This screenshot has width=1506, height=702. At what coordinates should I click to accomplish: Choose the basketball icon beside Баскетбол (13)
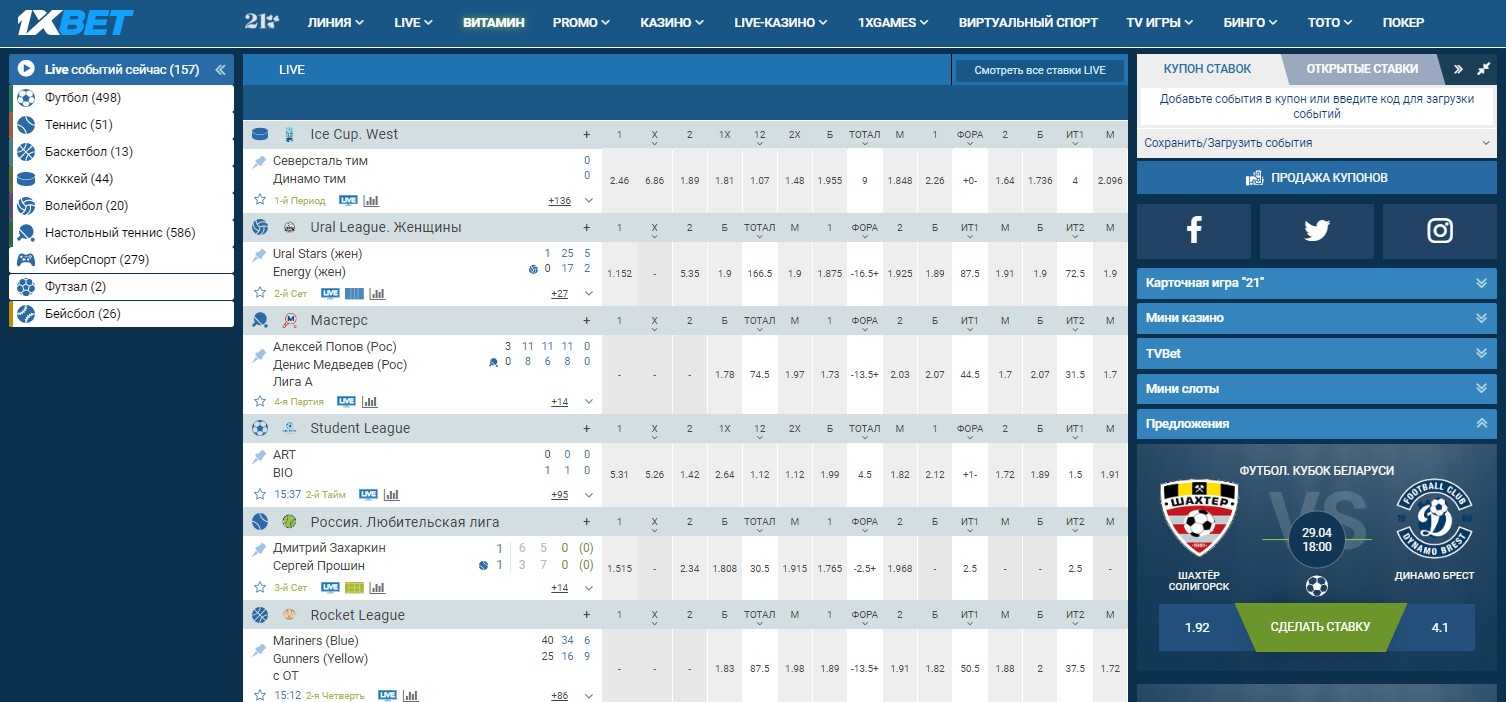[x=26, y=152]
